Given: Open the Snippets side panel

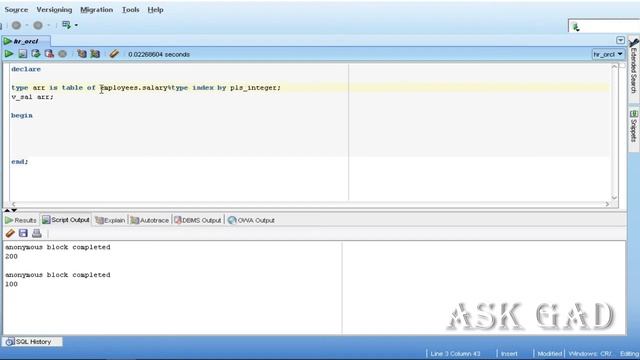Looking at the screenshot, I should (x=633, y=127).
